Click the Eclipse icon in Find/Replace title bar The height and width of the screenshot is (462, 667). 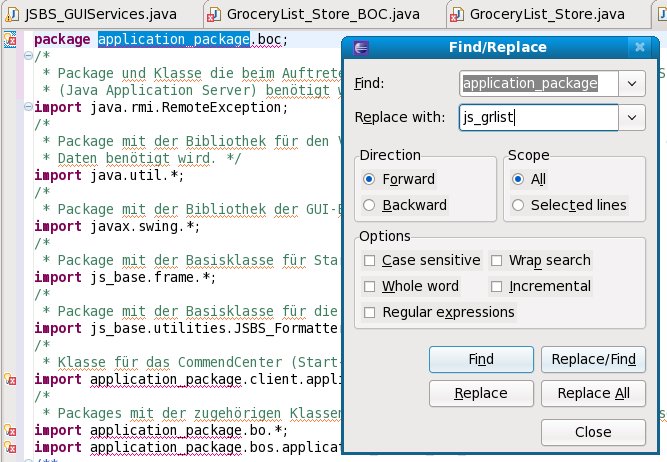tap(361, 47)
